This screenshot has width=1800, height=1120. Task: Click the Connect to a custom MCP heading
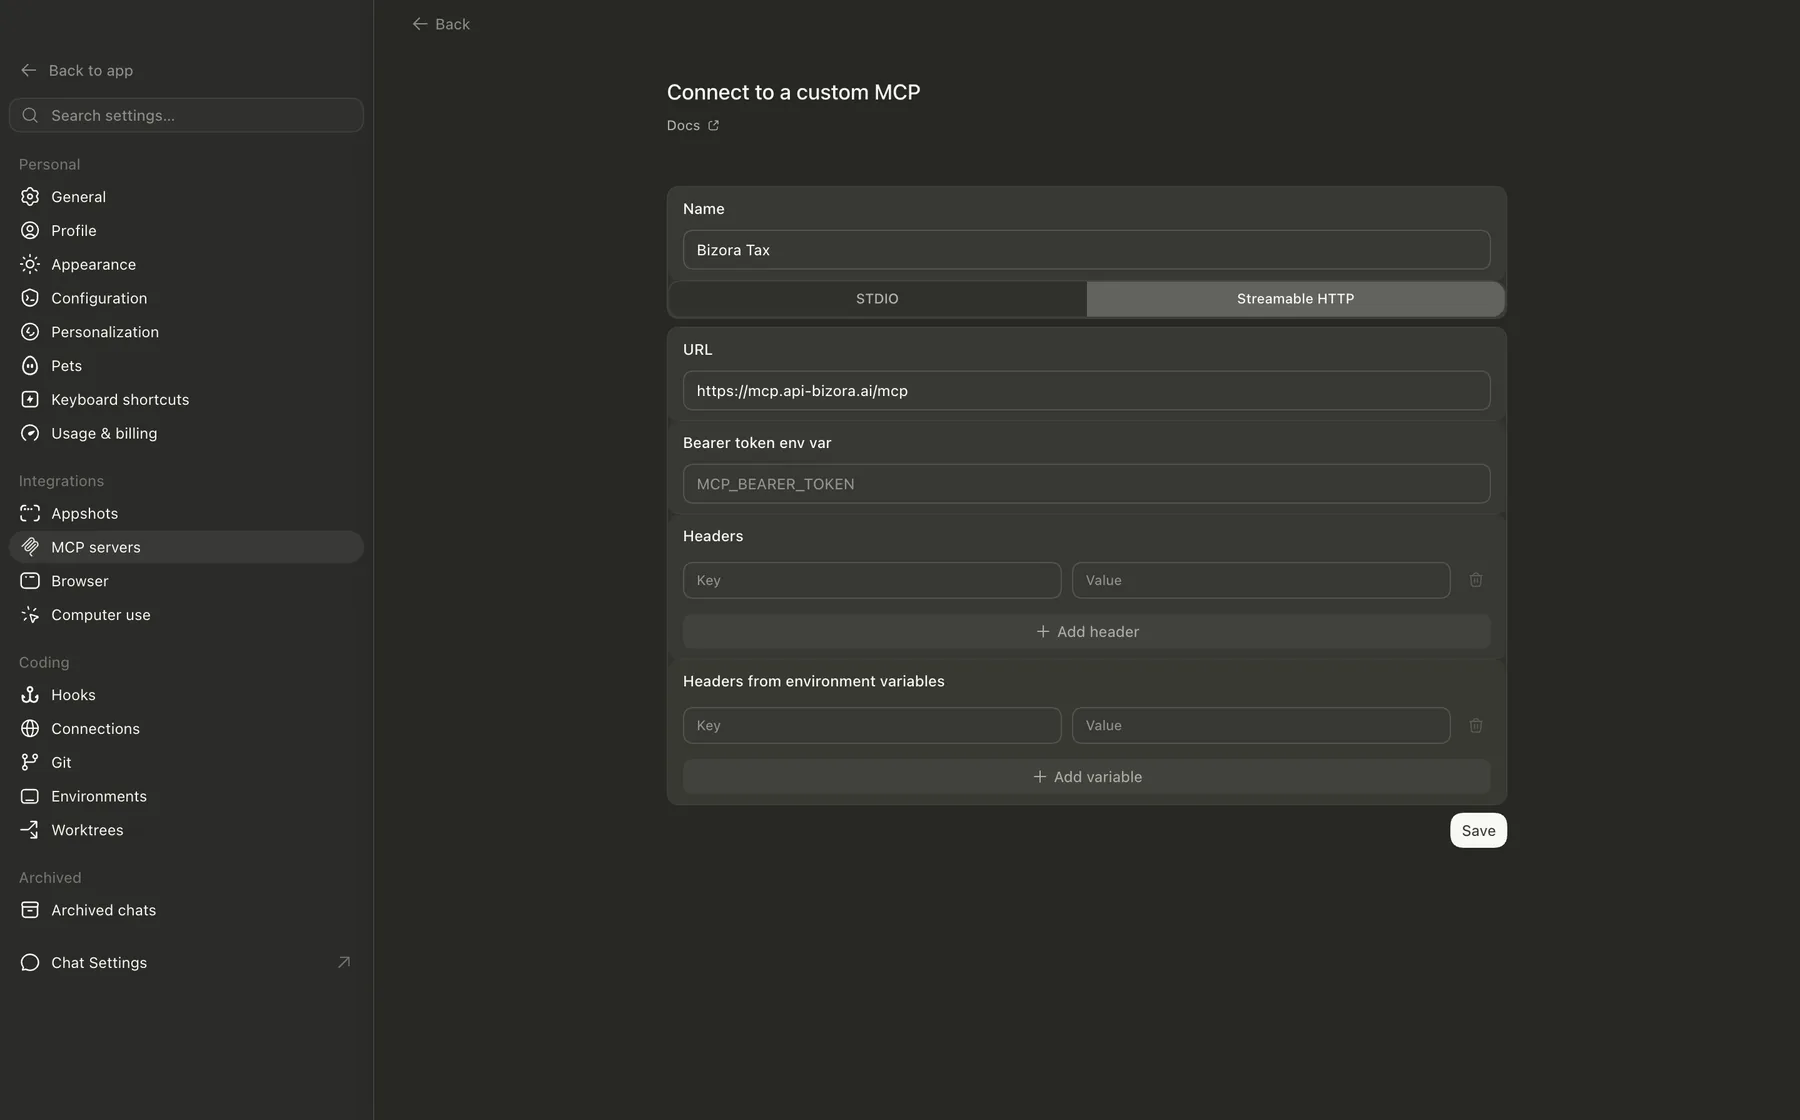(793, 92)
